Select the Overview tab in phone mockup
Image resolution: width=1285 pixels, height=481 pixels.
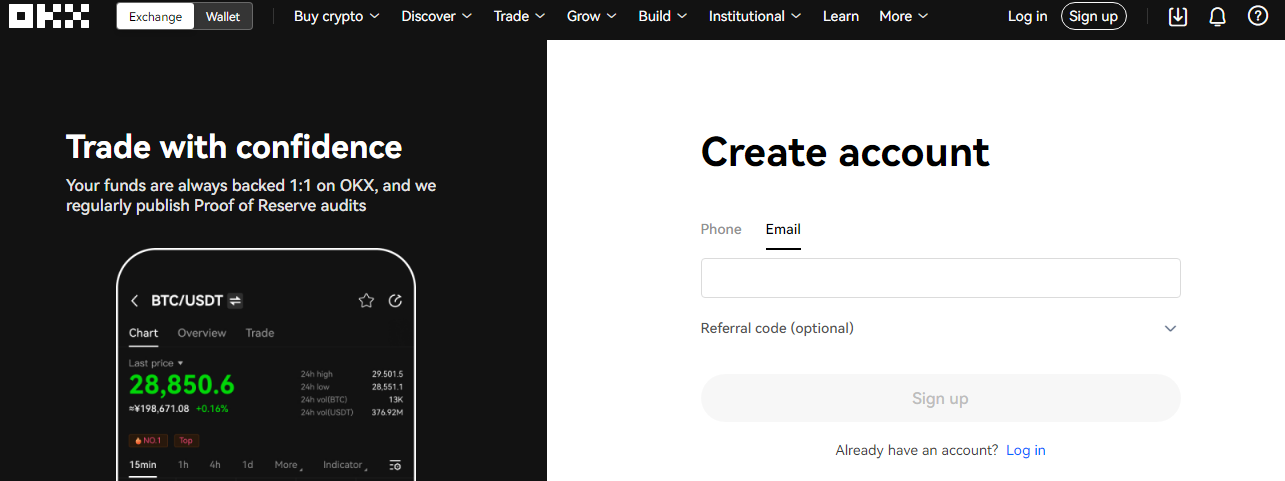click(202, 333)
